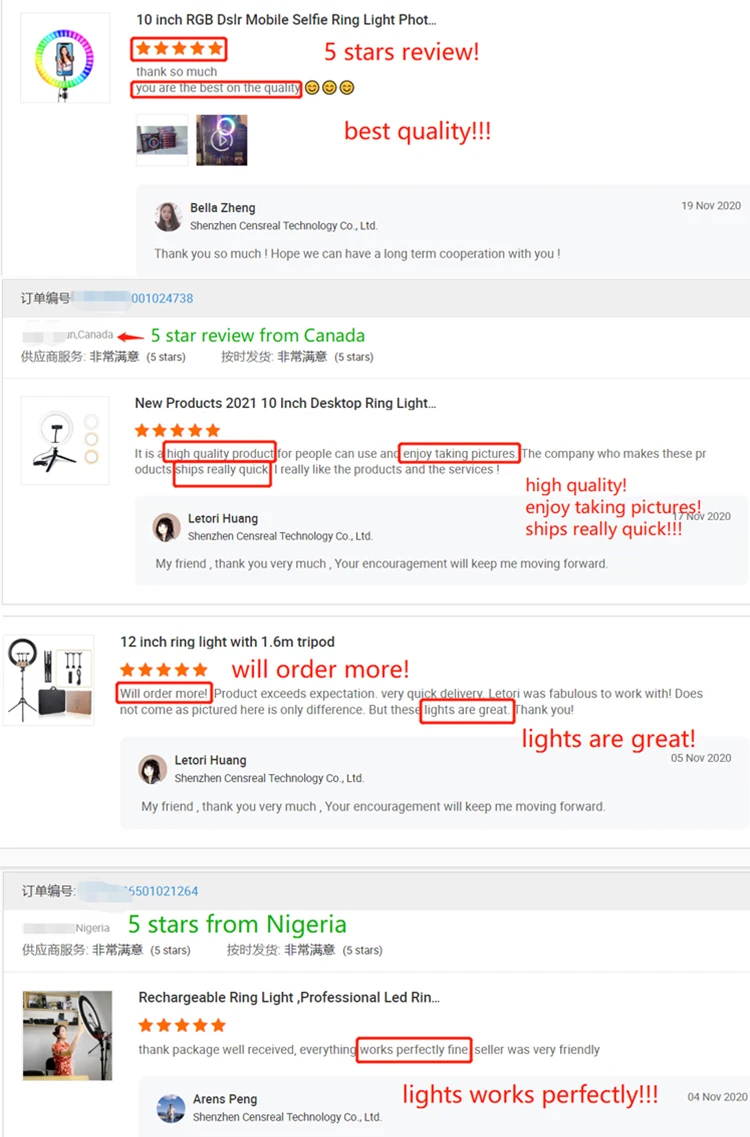Open order number ending 001024738
This screenshot has height=1137, width=750.
(x=162, y=298)
